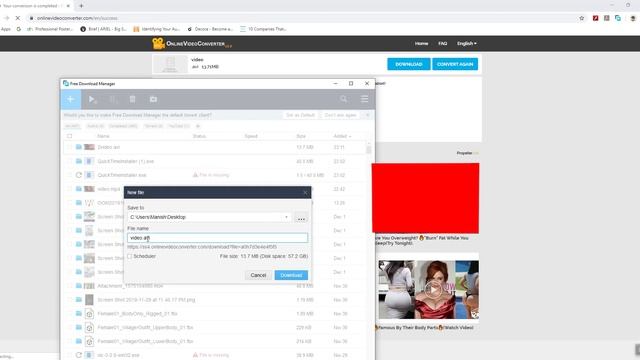Select the Attachment mov download row
Screen dimensions: 640x360
point(215,286)
